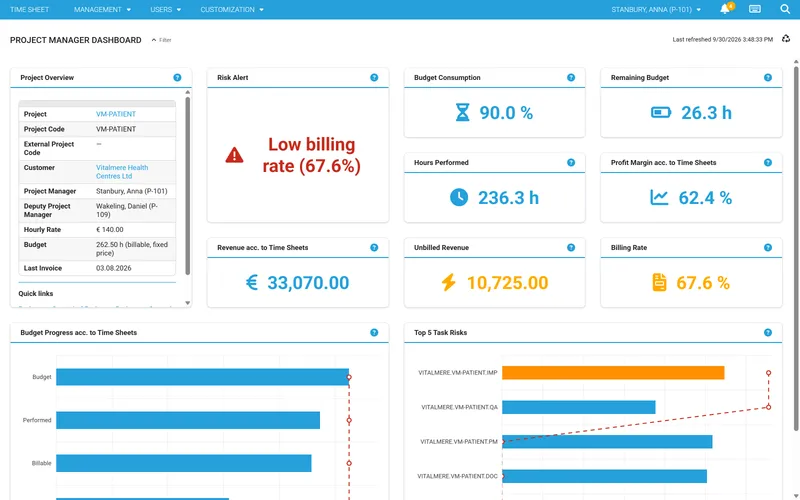The image size is (800, 500).
Task: Click the Performed bar in Budget Progress
Action: click(x=188, y=420)
